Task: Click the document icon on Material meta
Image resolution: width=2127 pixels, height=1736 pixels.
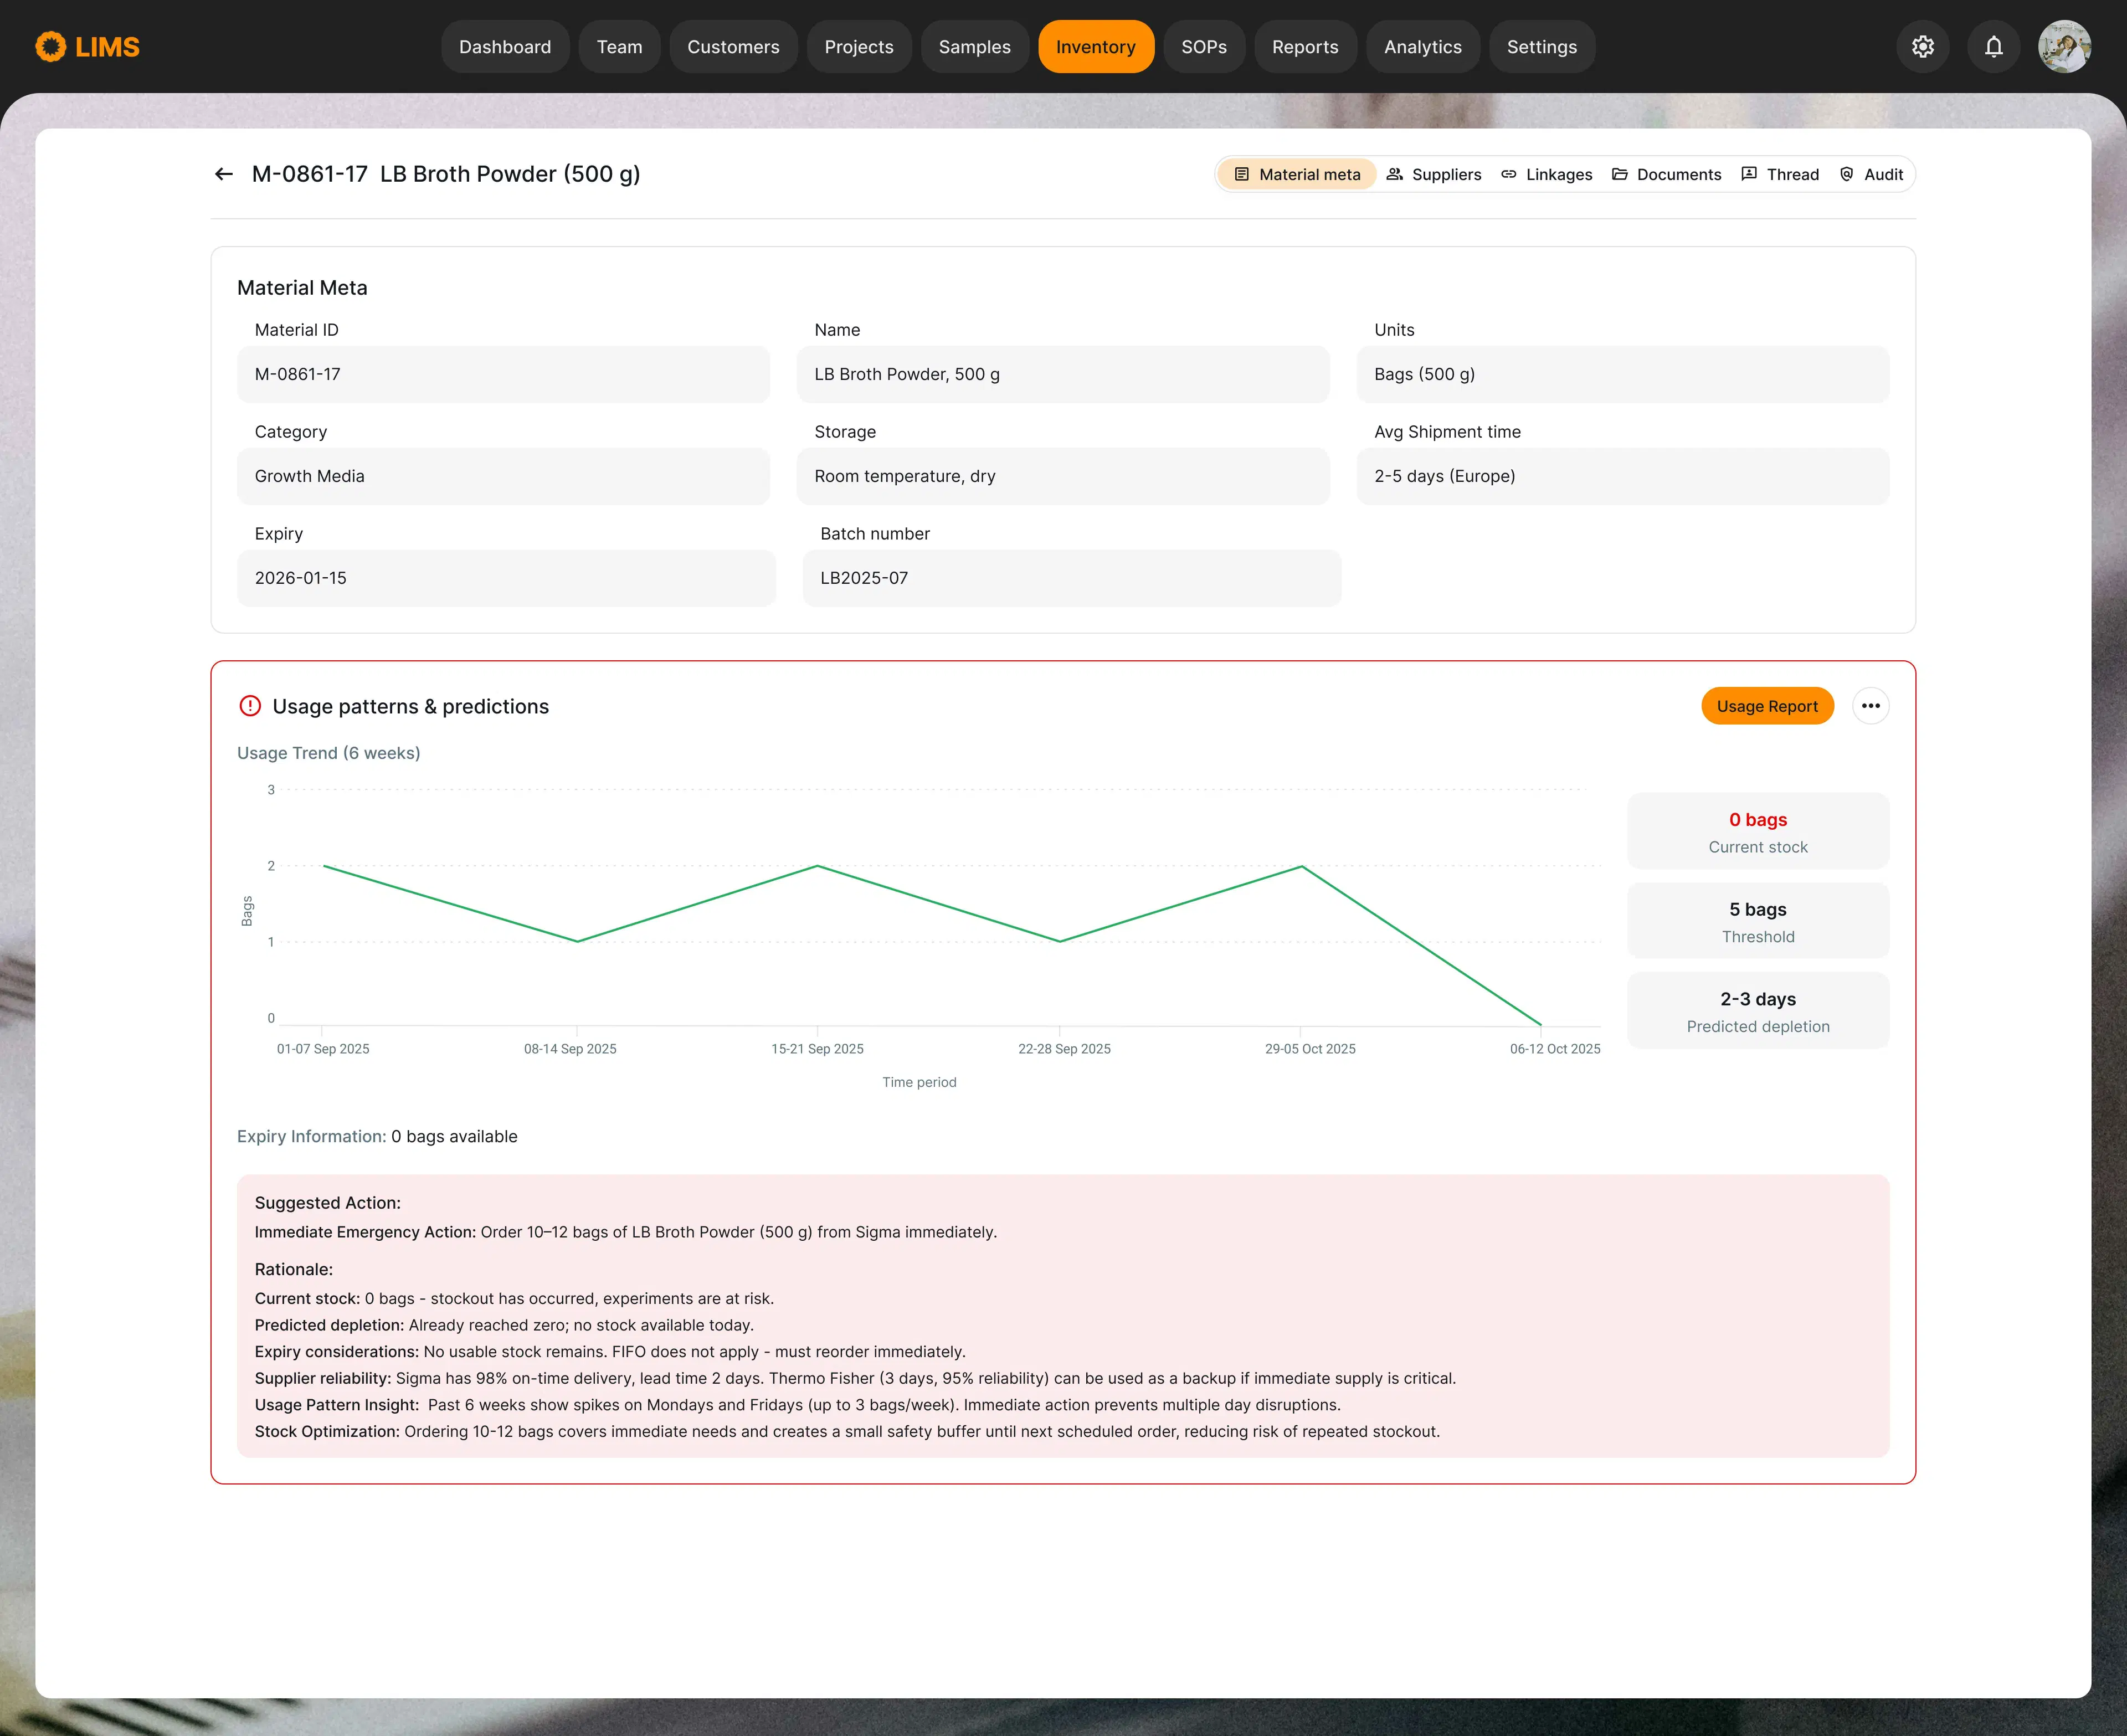Action: coord(1241,174)
